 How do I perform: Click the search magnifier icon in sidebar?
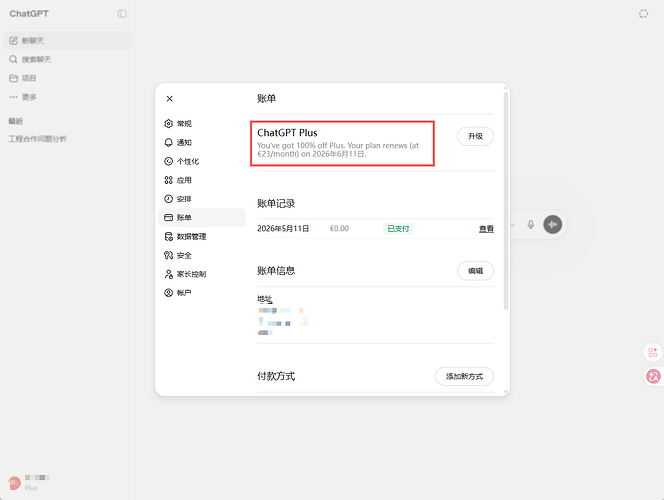pos(14,59)
